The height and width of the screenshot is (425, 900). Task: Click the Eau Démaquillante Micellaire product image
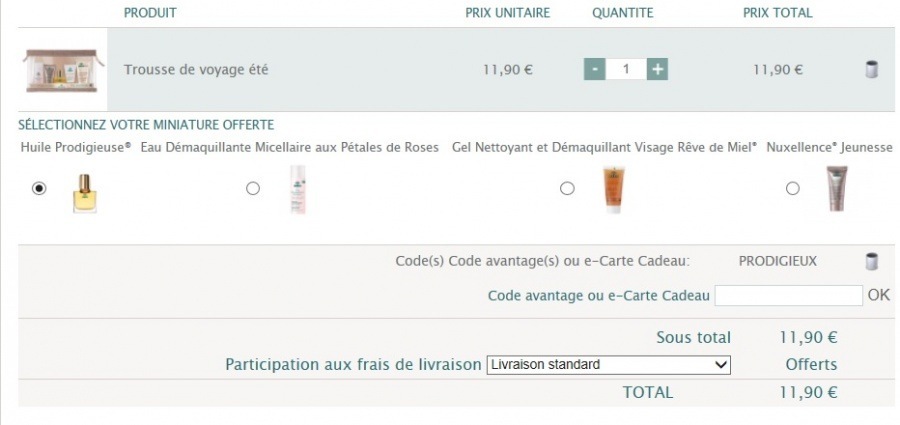point(297,189)
